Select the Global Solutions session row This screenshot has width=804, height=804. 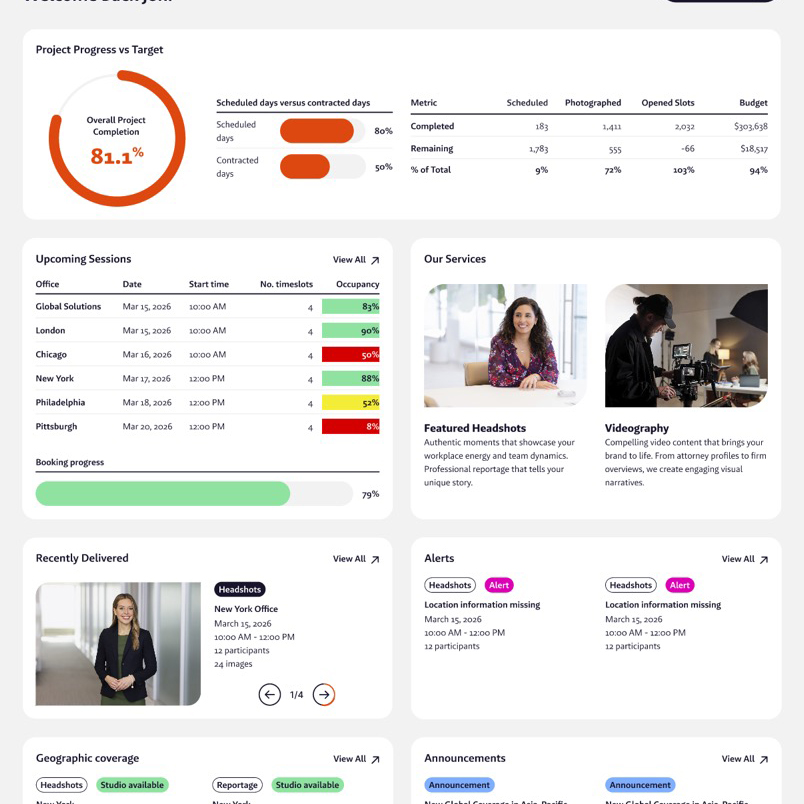(x=207, y=307)
